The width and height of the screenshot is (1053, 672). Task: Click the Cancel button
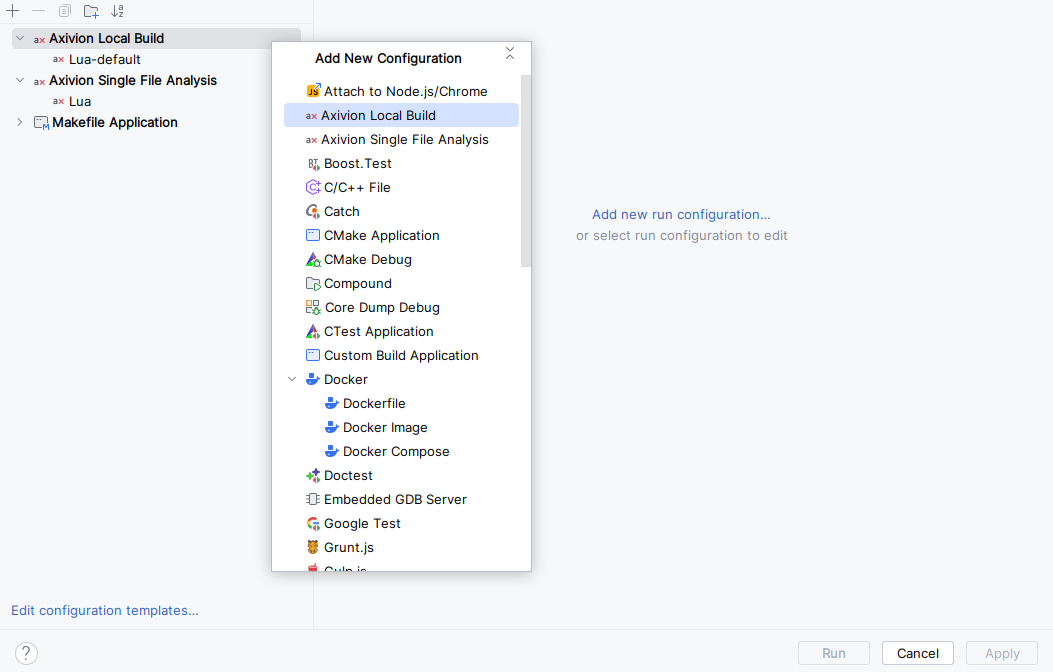[x=917, y=653]
